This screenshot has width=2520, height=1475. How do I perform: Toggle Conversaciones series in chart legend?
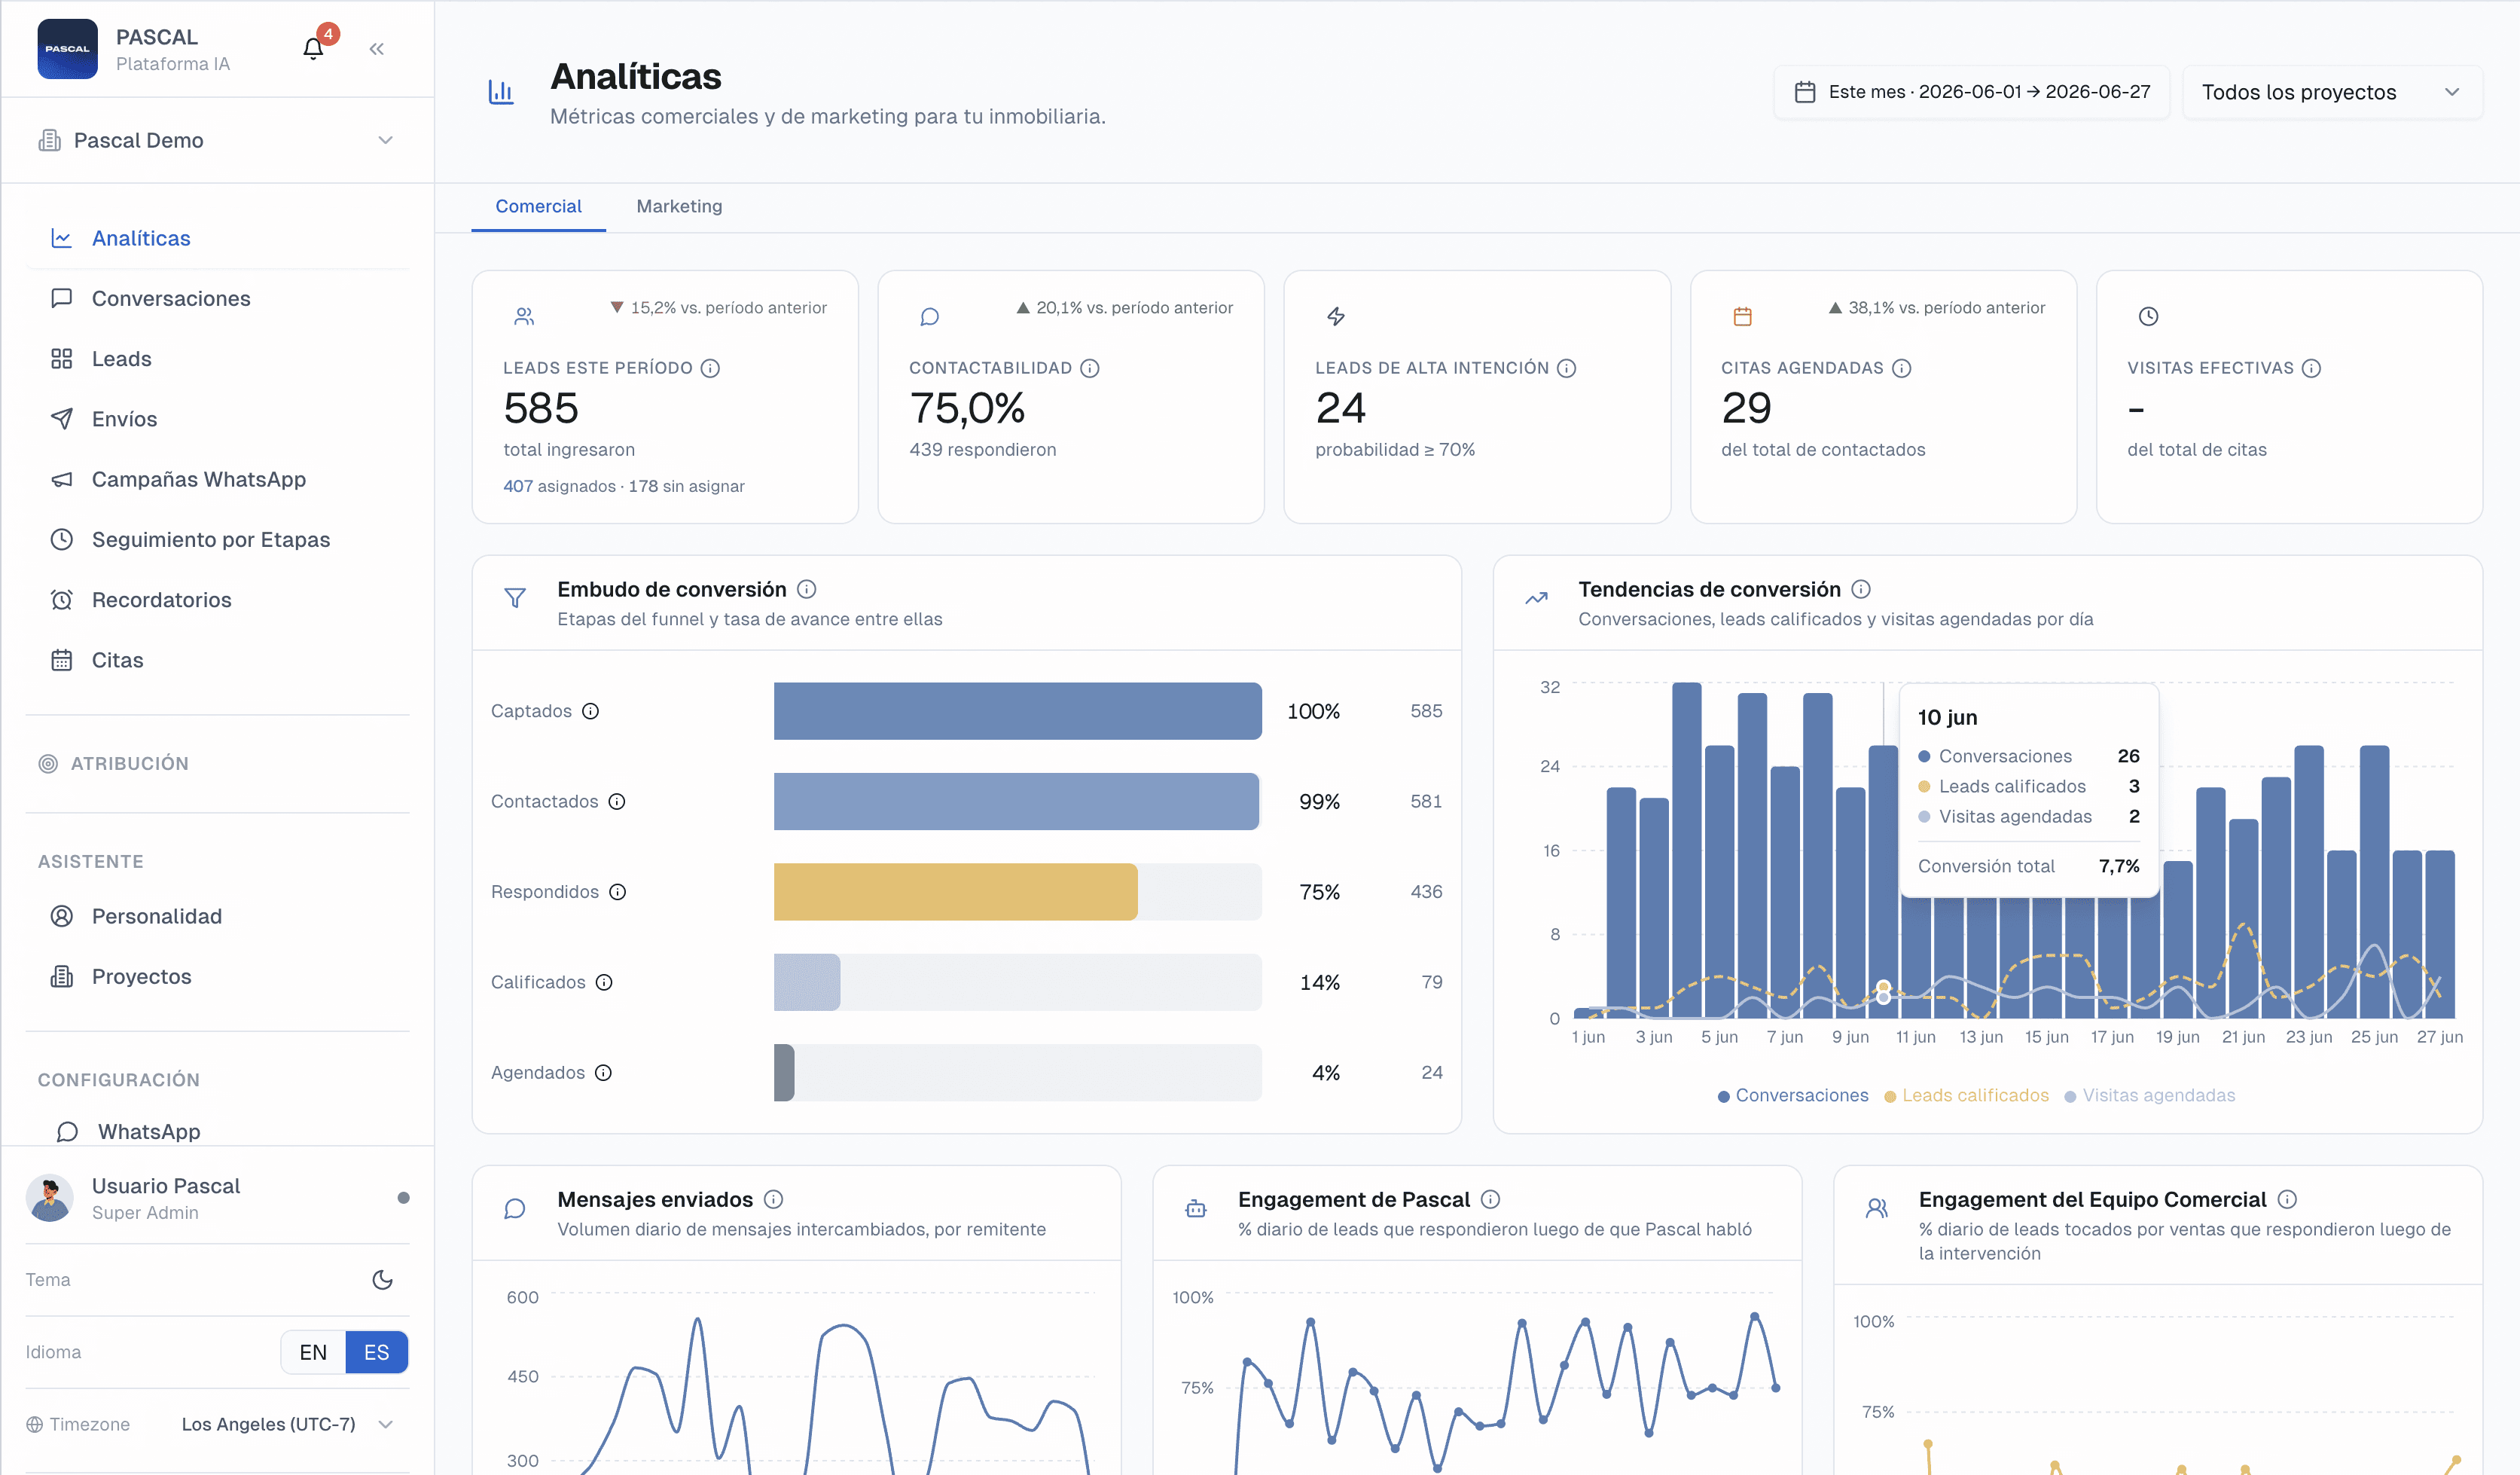point(1793,1095)
